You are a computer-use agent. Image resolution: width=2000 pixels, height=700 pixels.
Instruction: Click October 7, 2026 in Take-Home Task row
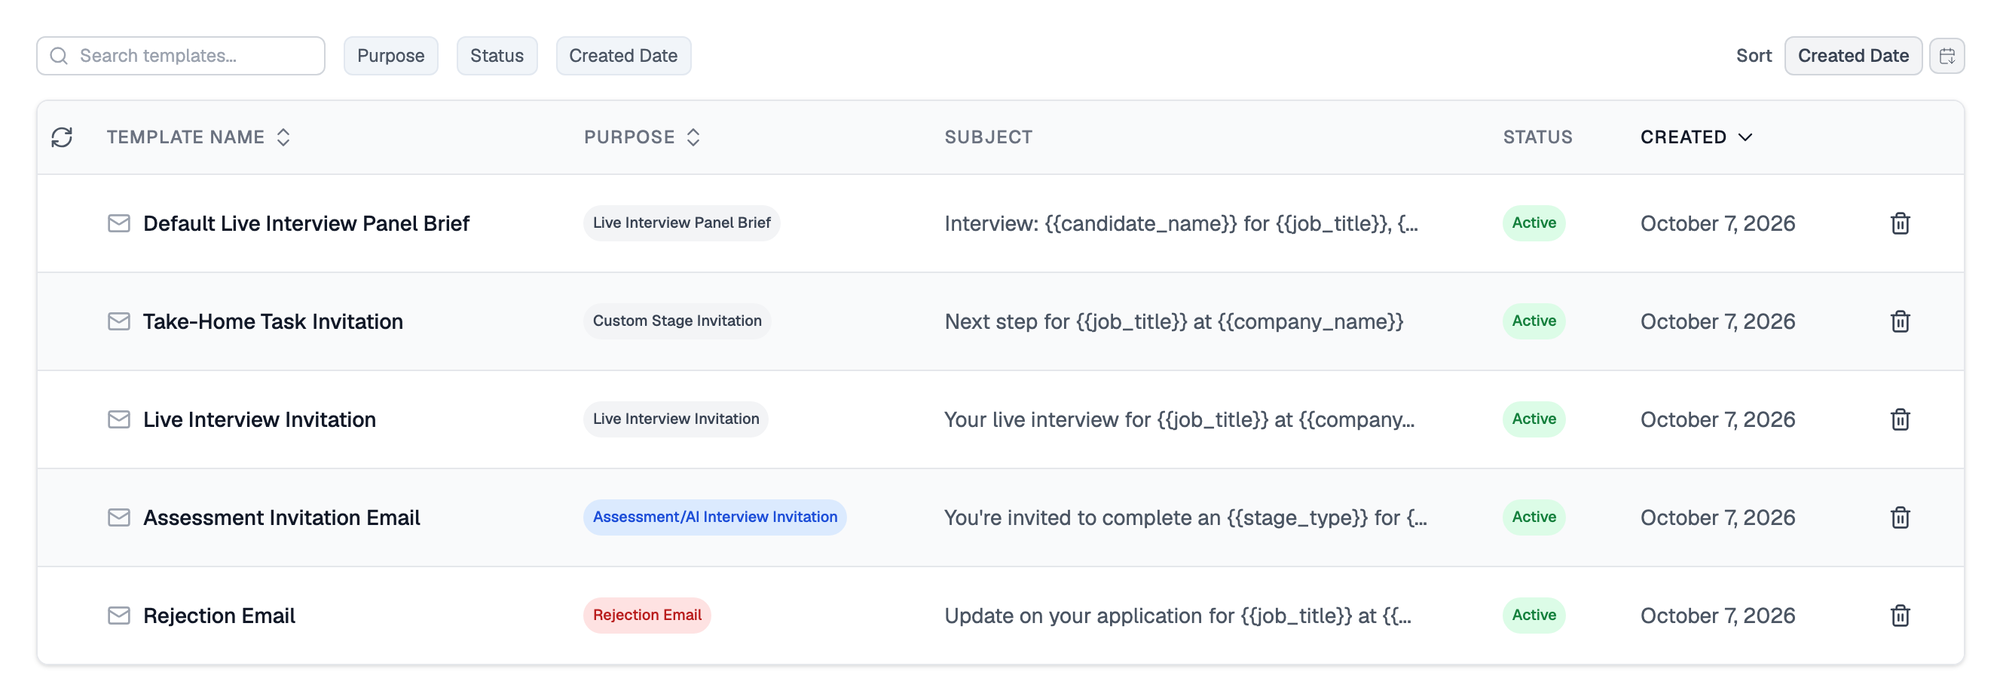(1717, 321)
